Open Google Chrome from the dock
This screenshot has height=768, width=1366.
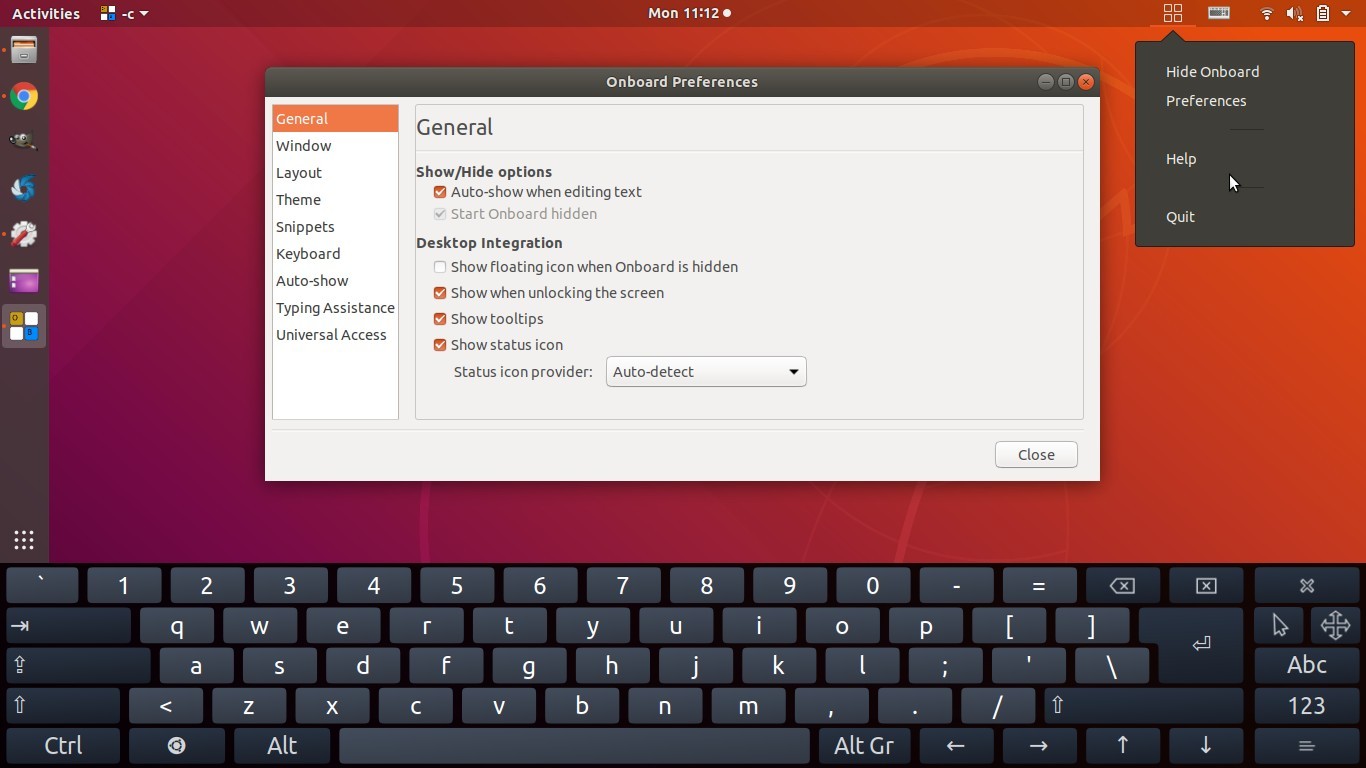point(24,96)
